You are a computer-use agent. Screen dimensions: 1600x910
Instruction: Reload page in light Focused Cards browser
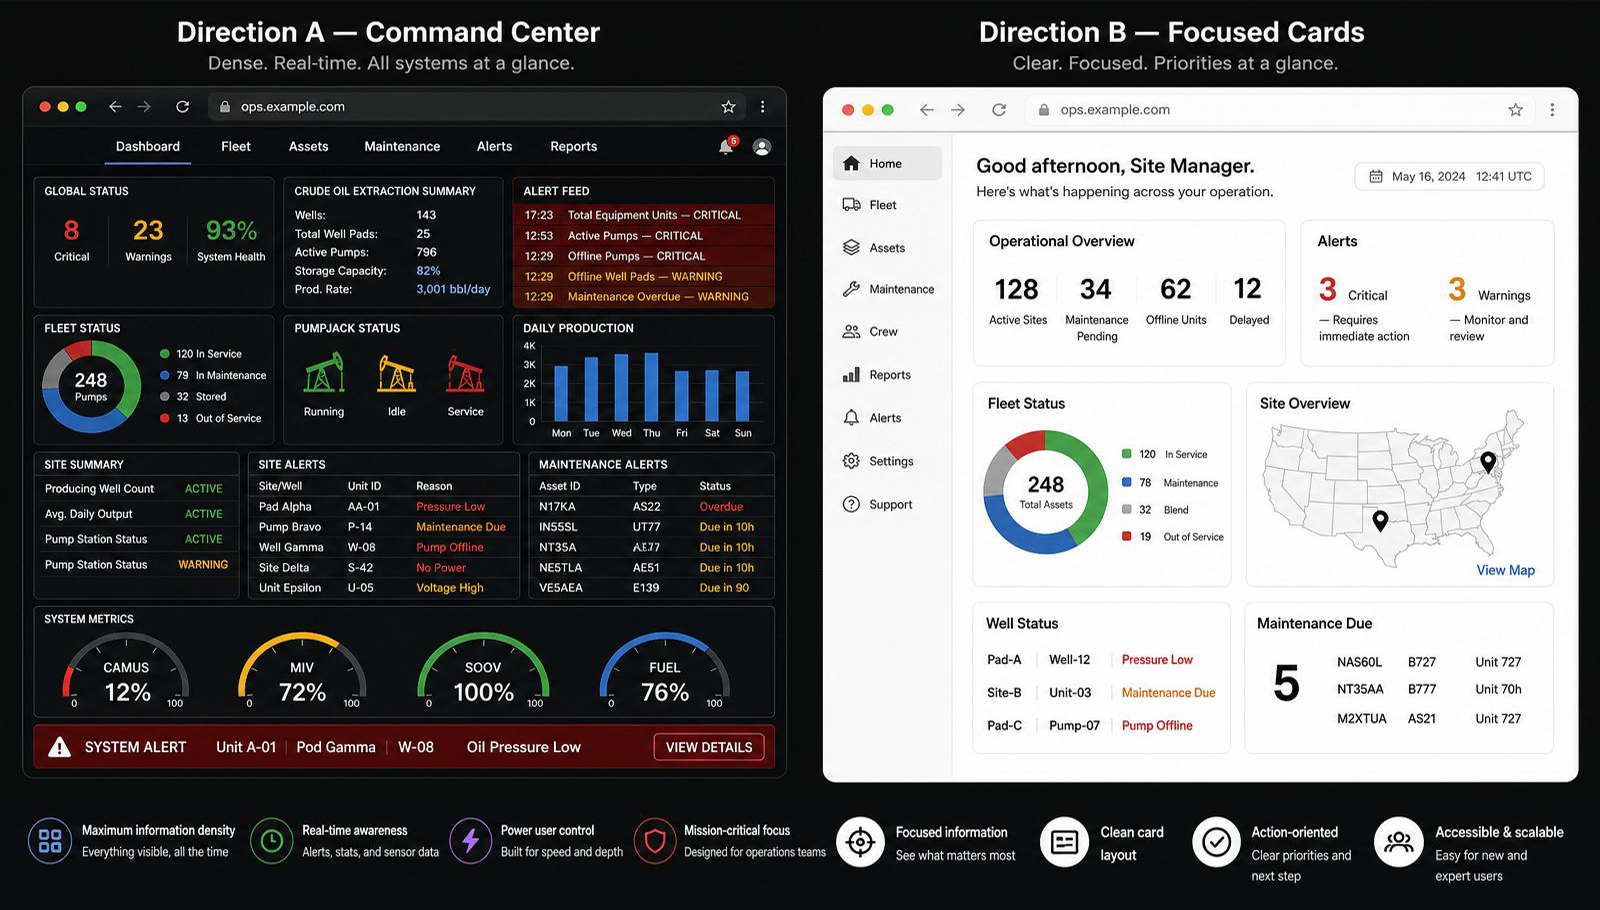click(x=999, y=110)
